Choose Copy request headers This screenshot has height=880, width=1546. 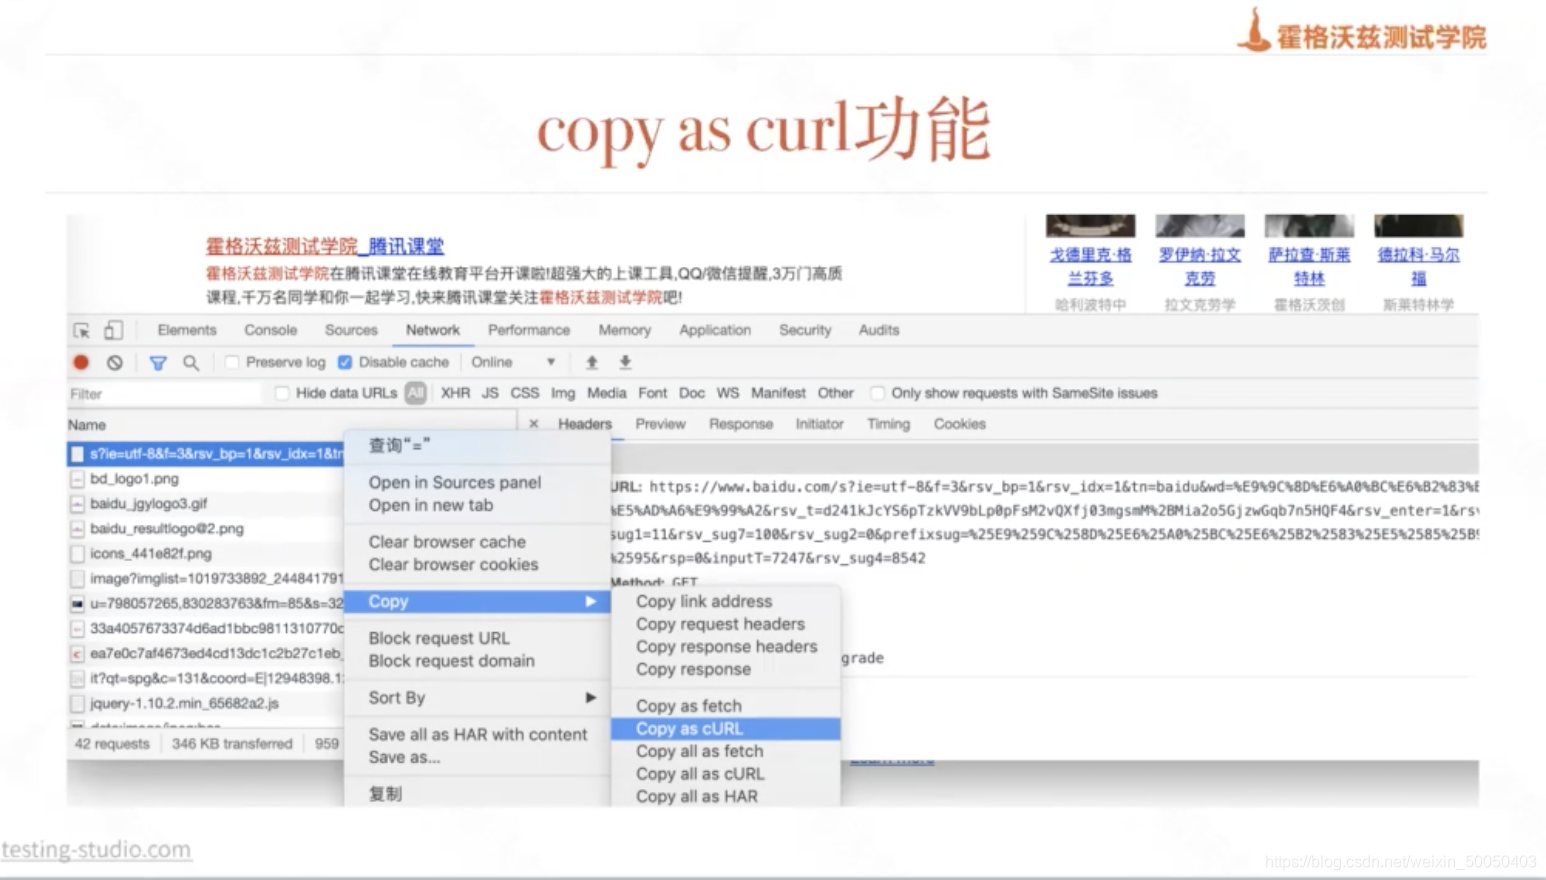726,624
